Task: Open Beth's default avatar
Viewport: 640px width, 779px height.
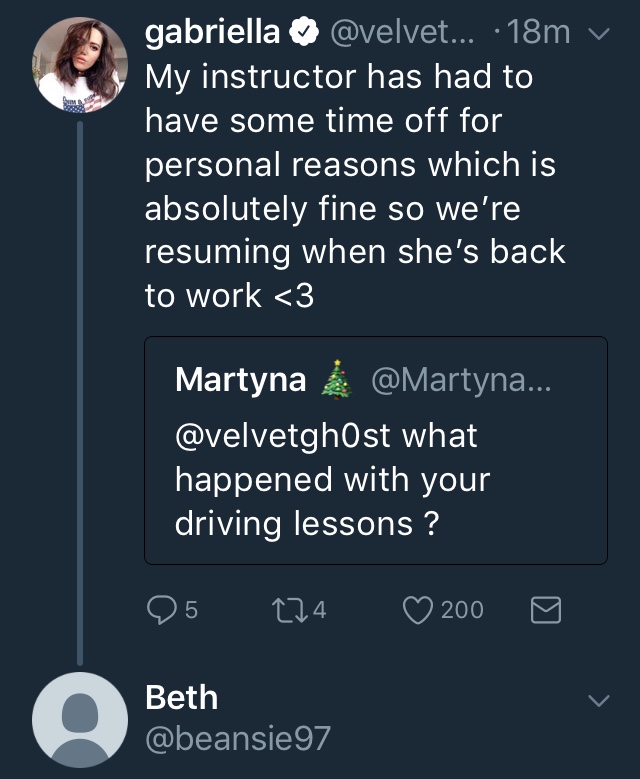Action: click(x=81, y=720)
